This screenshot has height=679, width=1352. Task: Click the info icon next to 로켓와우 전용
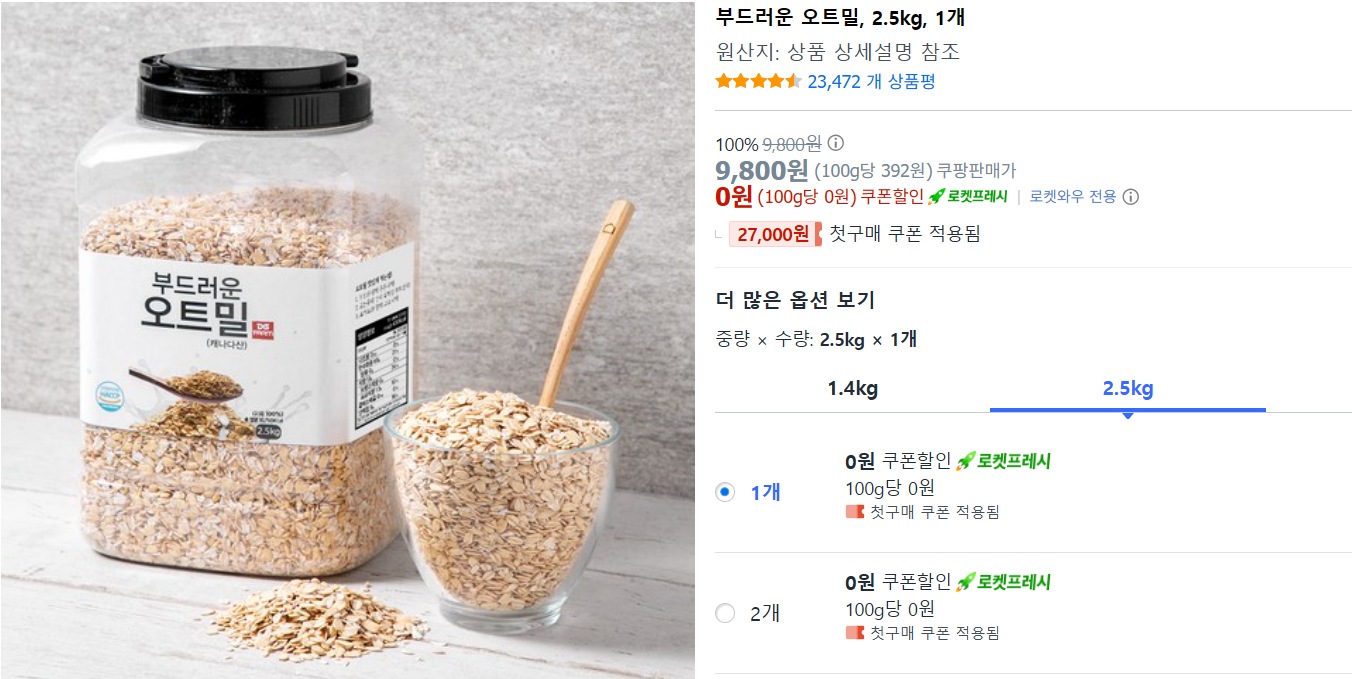pos(1131,197)
